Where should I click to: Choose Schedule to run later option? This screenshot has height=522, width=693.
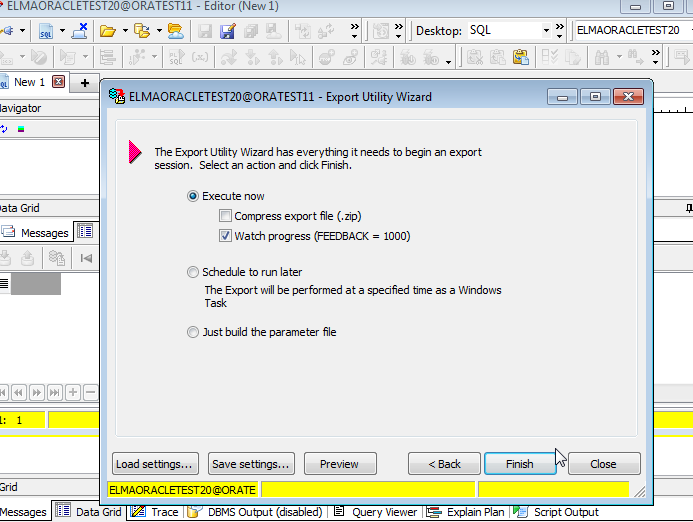coord(193,272)
